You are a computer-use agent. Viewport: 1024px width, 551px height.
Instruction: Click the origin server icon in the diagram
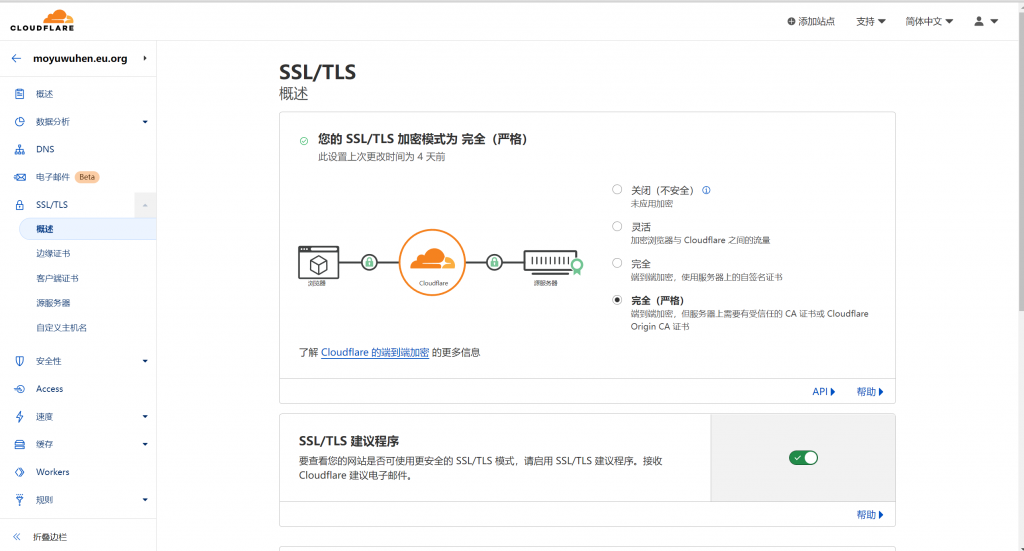coord(552,262)
